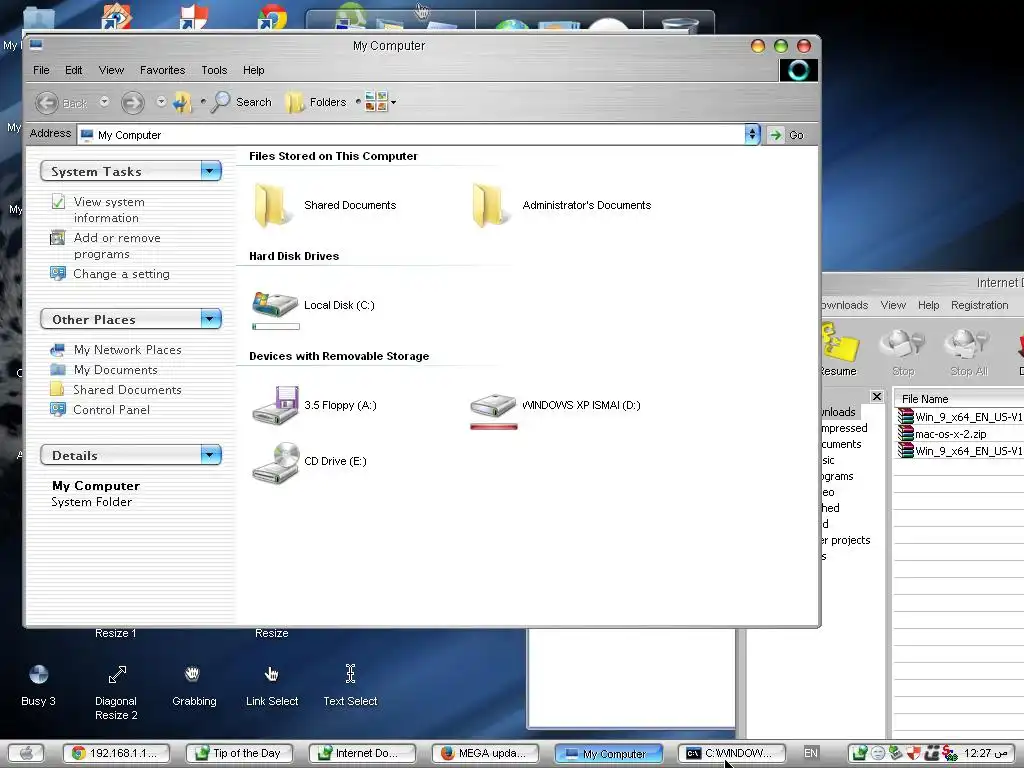Select the 3.5 Floppy (A:) drive icon

tap(275, 405)
